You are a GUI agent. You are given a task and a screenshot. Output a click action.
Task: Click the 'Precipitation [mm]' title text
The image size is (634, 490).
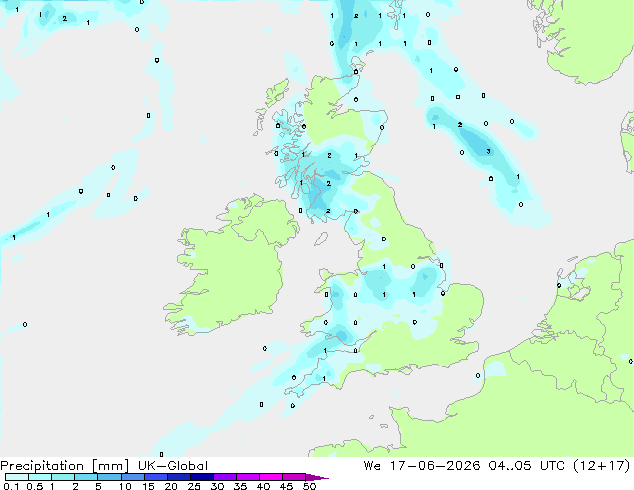tap(65, 466)
